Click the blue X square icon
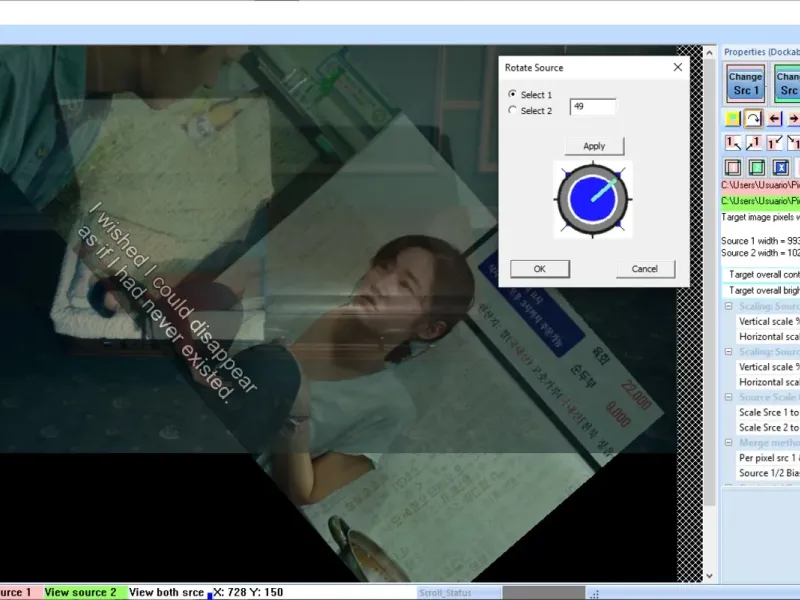Viewport: 800px width, 600px height. pyautogui.click(x=781, y=167)
